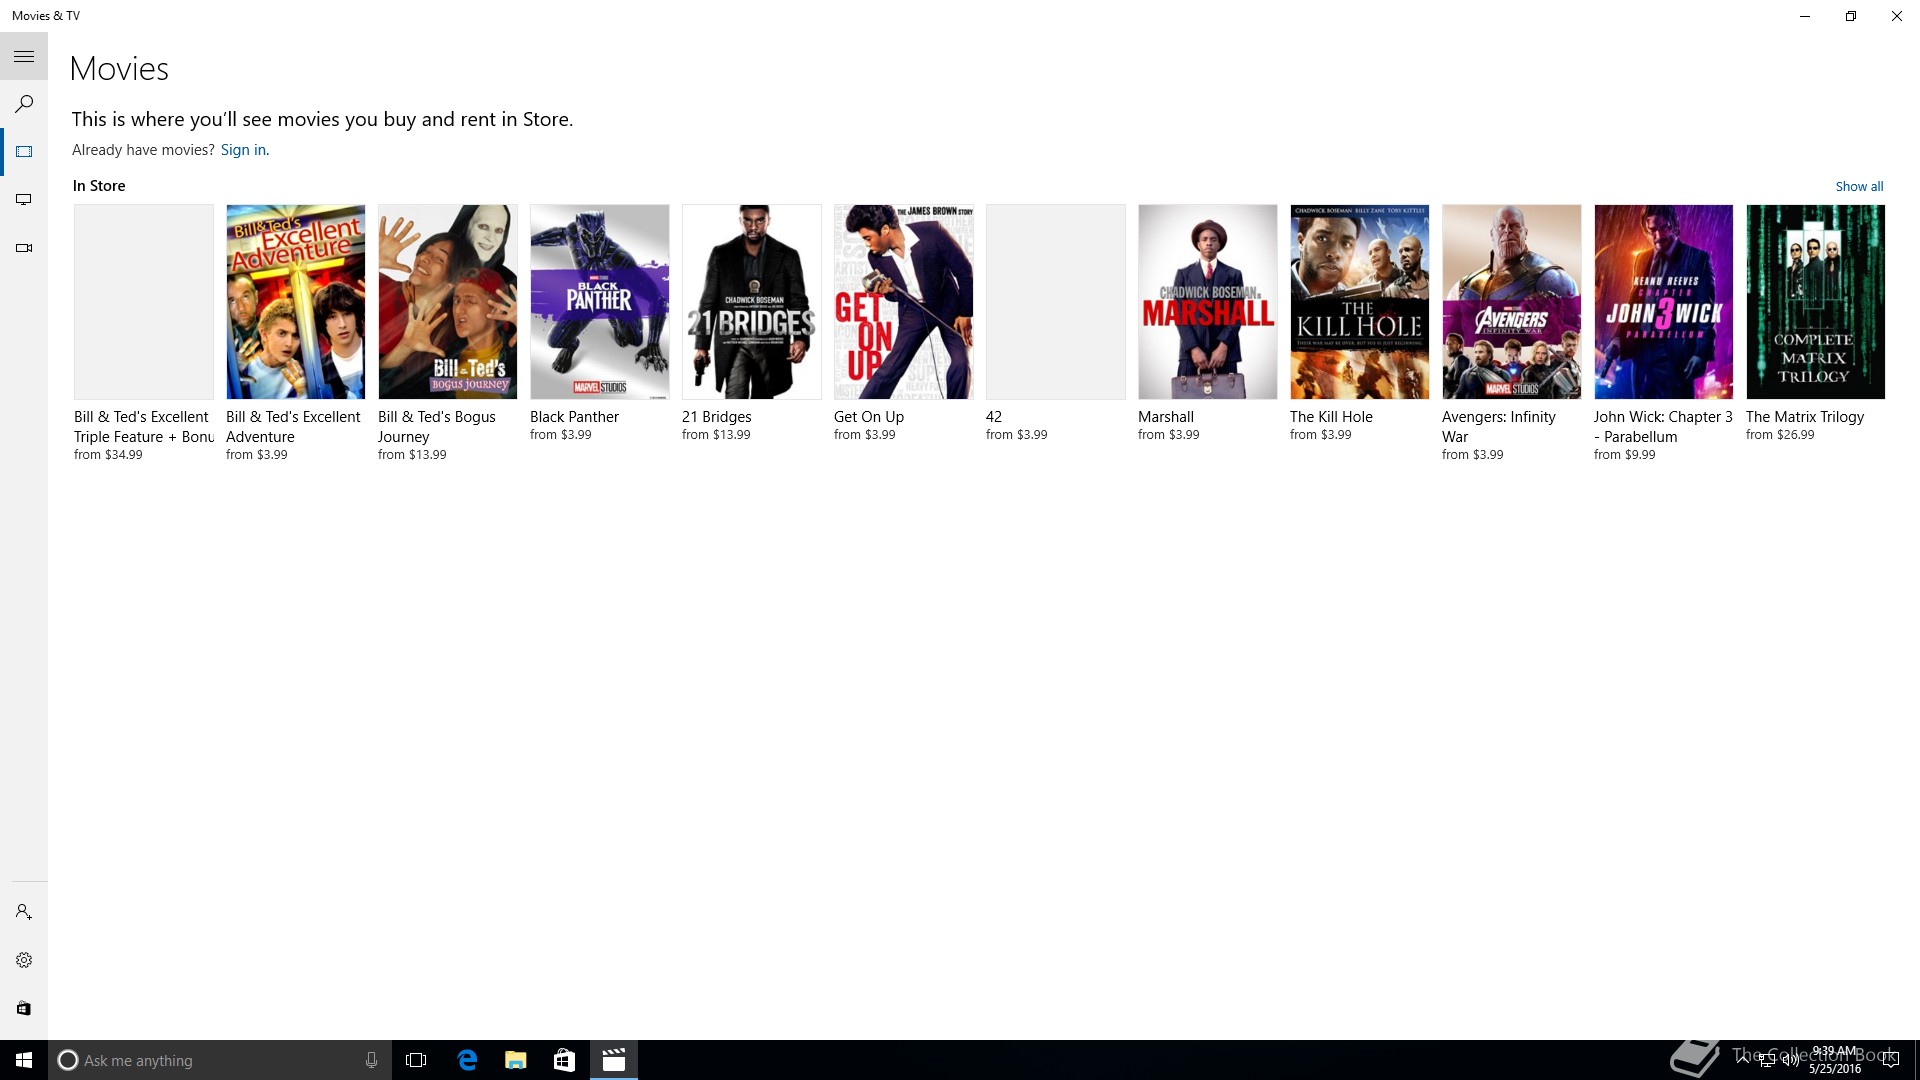Image resolution: width=1920 pixels, height=1080 pixels.
Task: Open the blank thumbnail for movie 42
Action: pos(1056,302)
